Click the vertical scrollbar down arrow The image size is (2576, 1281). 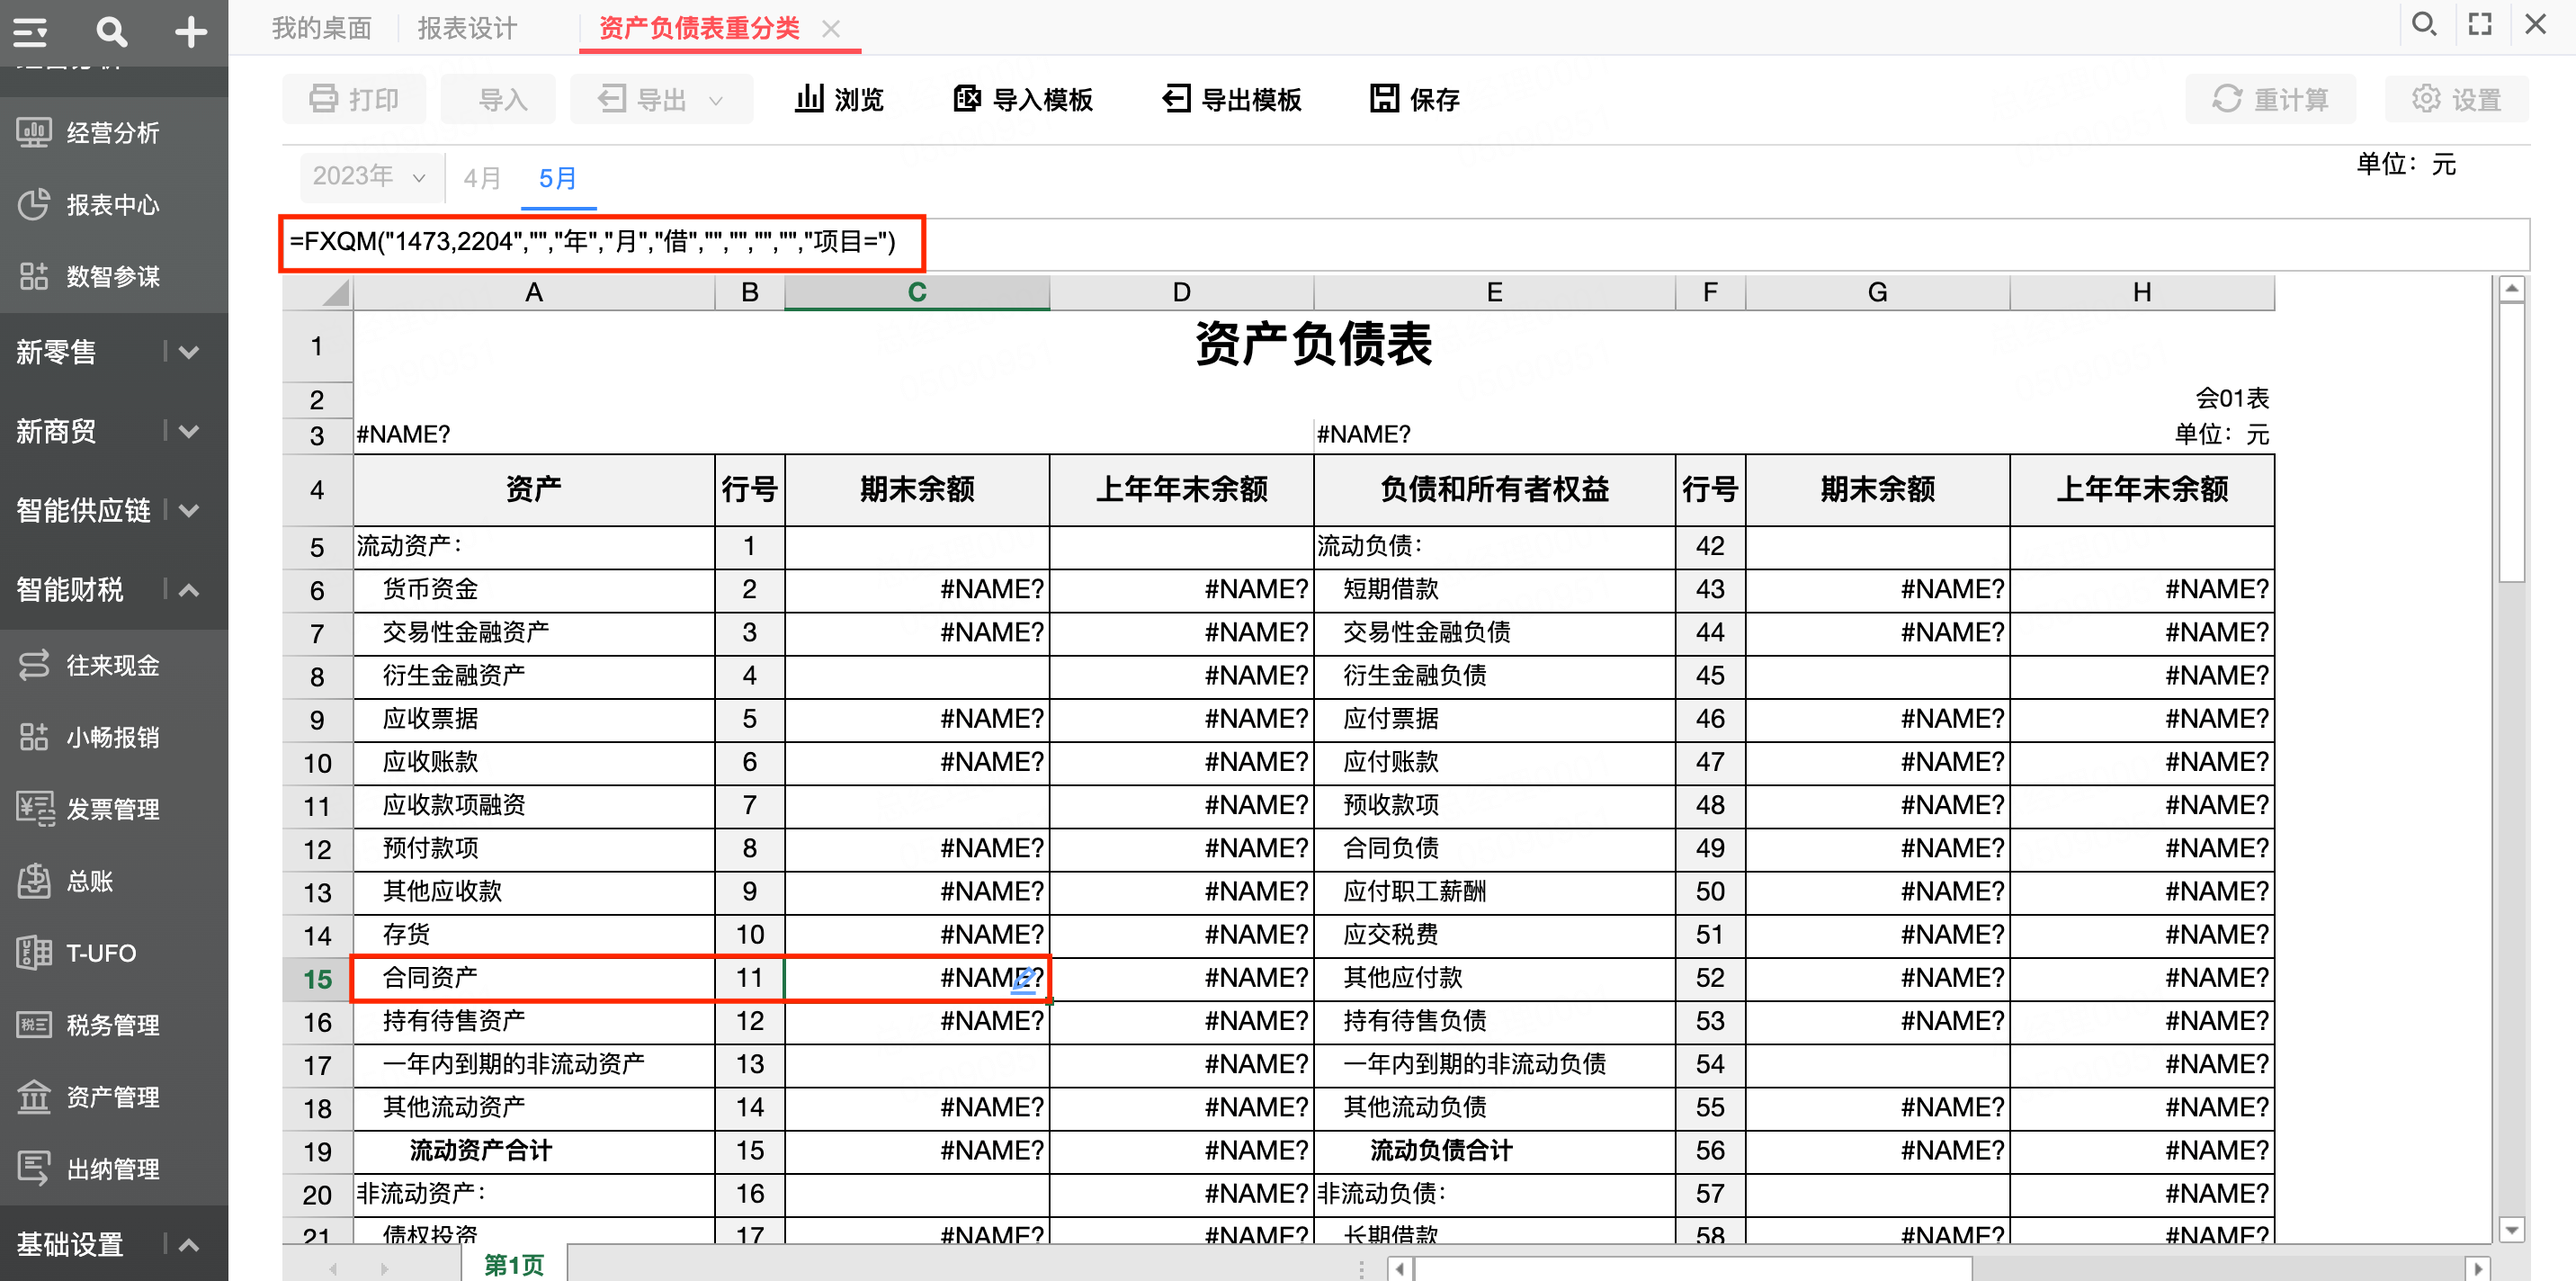click(2511, 1229)
